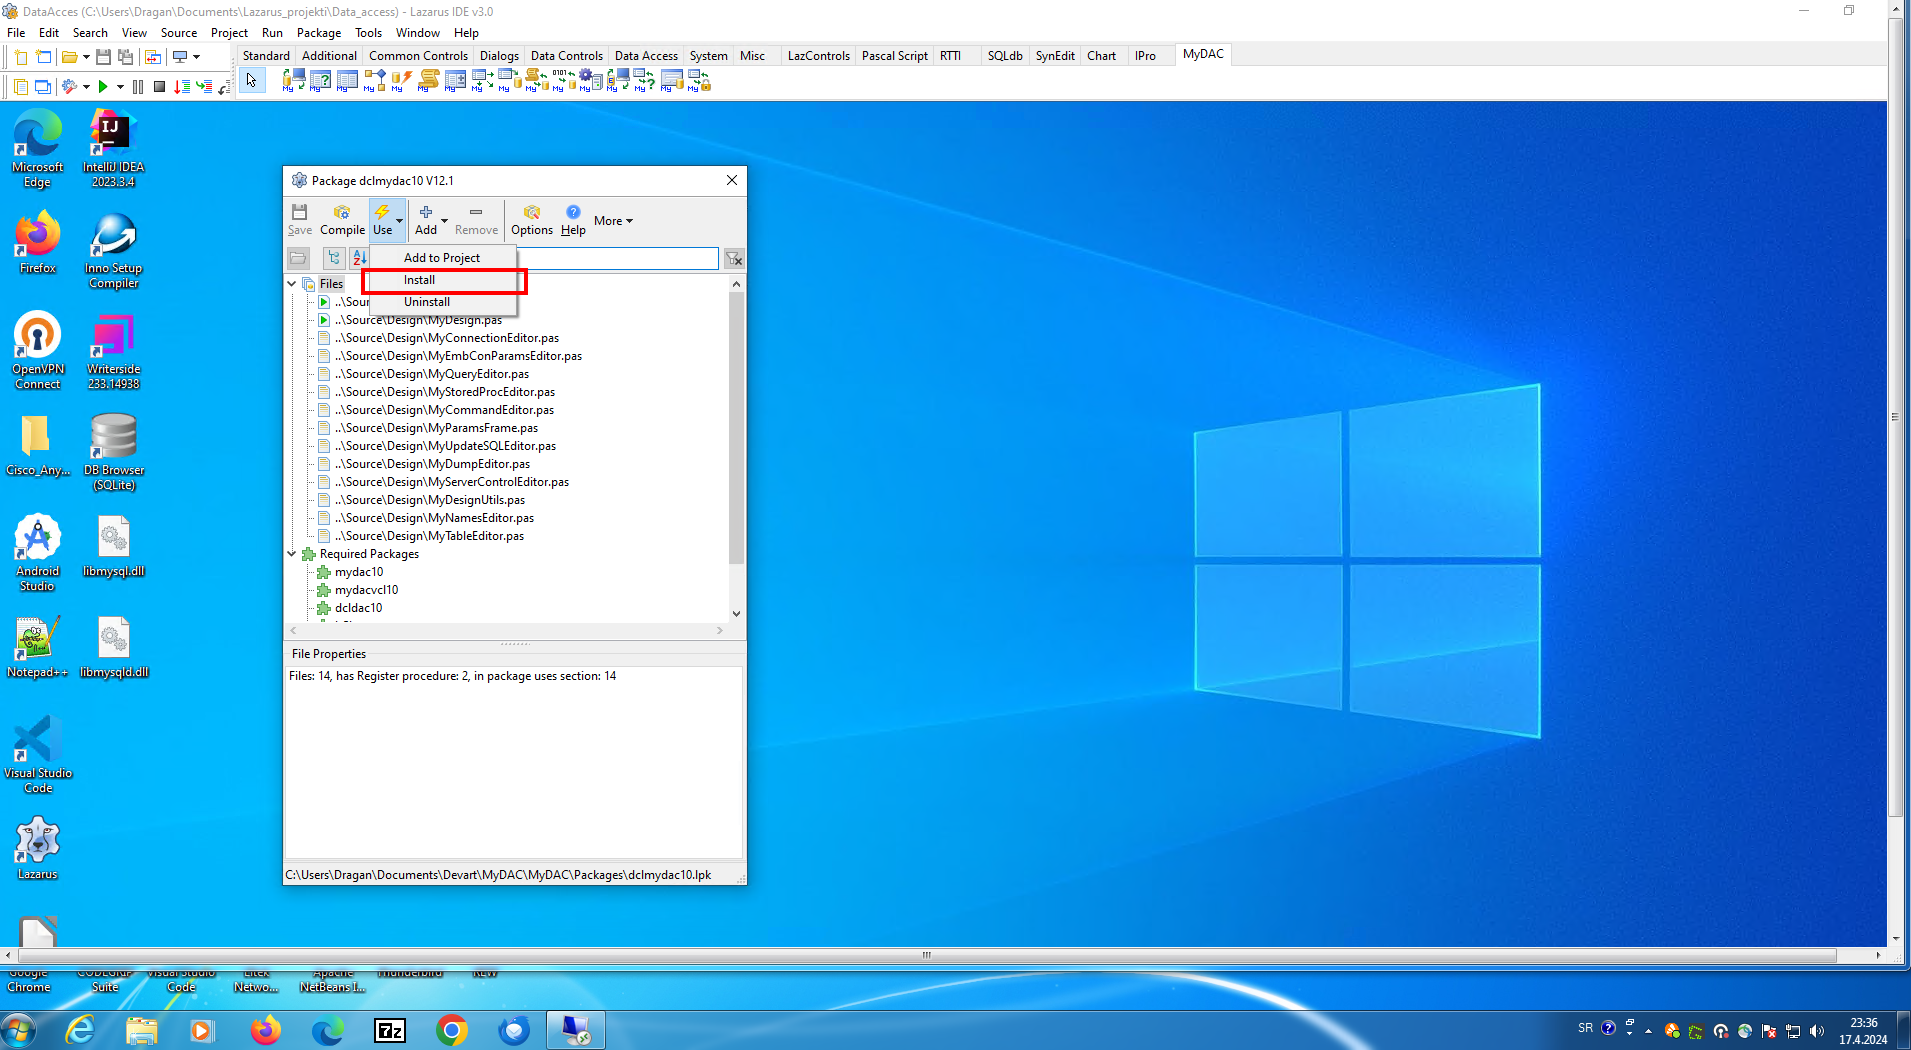Click inside the package filter input field

(x=618, y=258)
